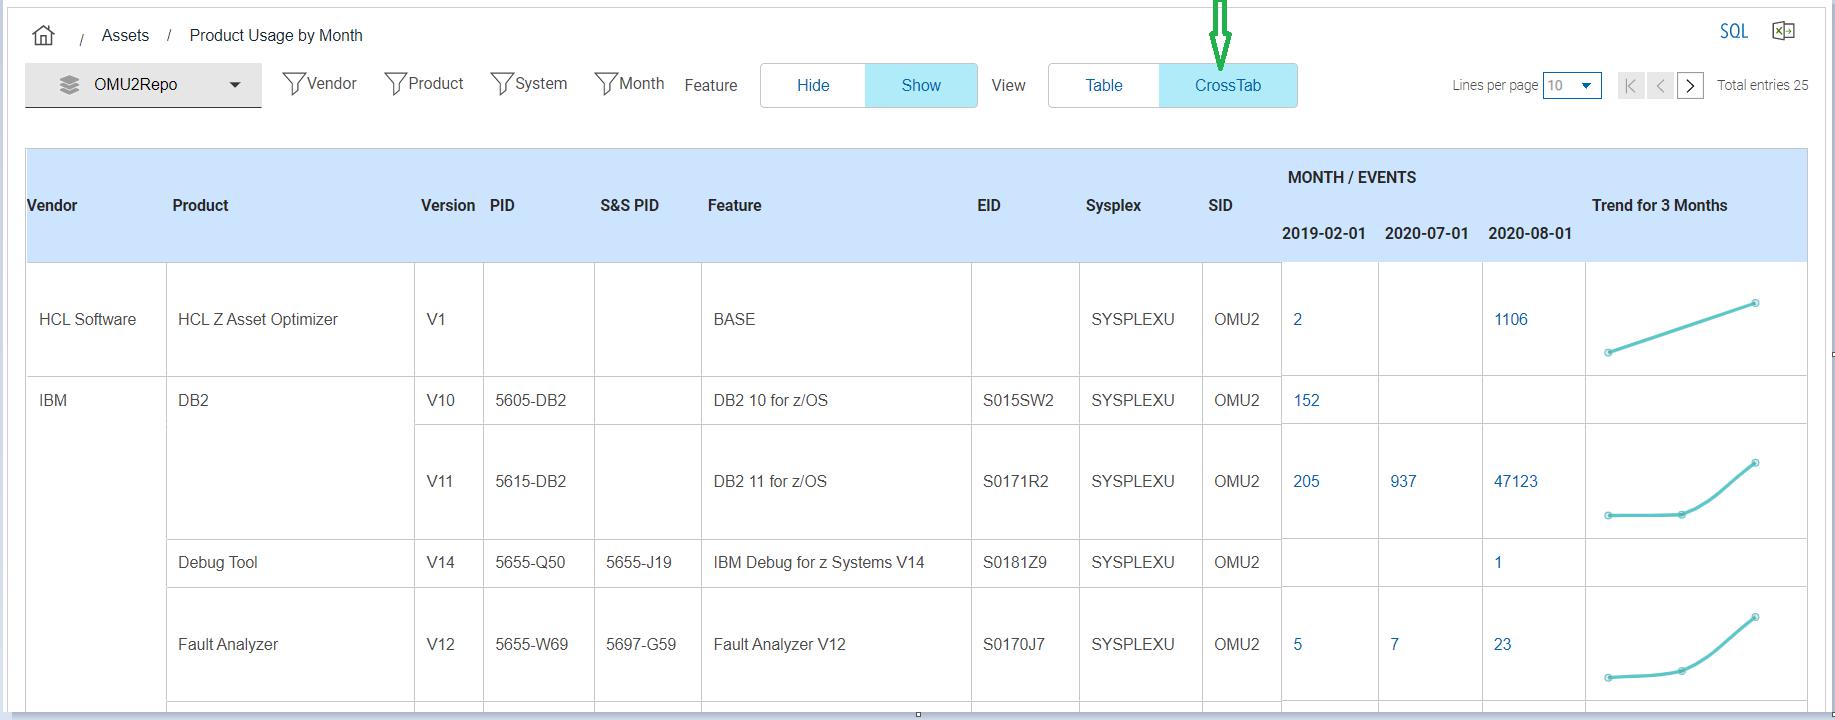Select the Total entries 25 text
The image size is (1835, 720).
(1762, 86)
